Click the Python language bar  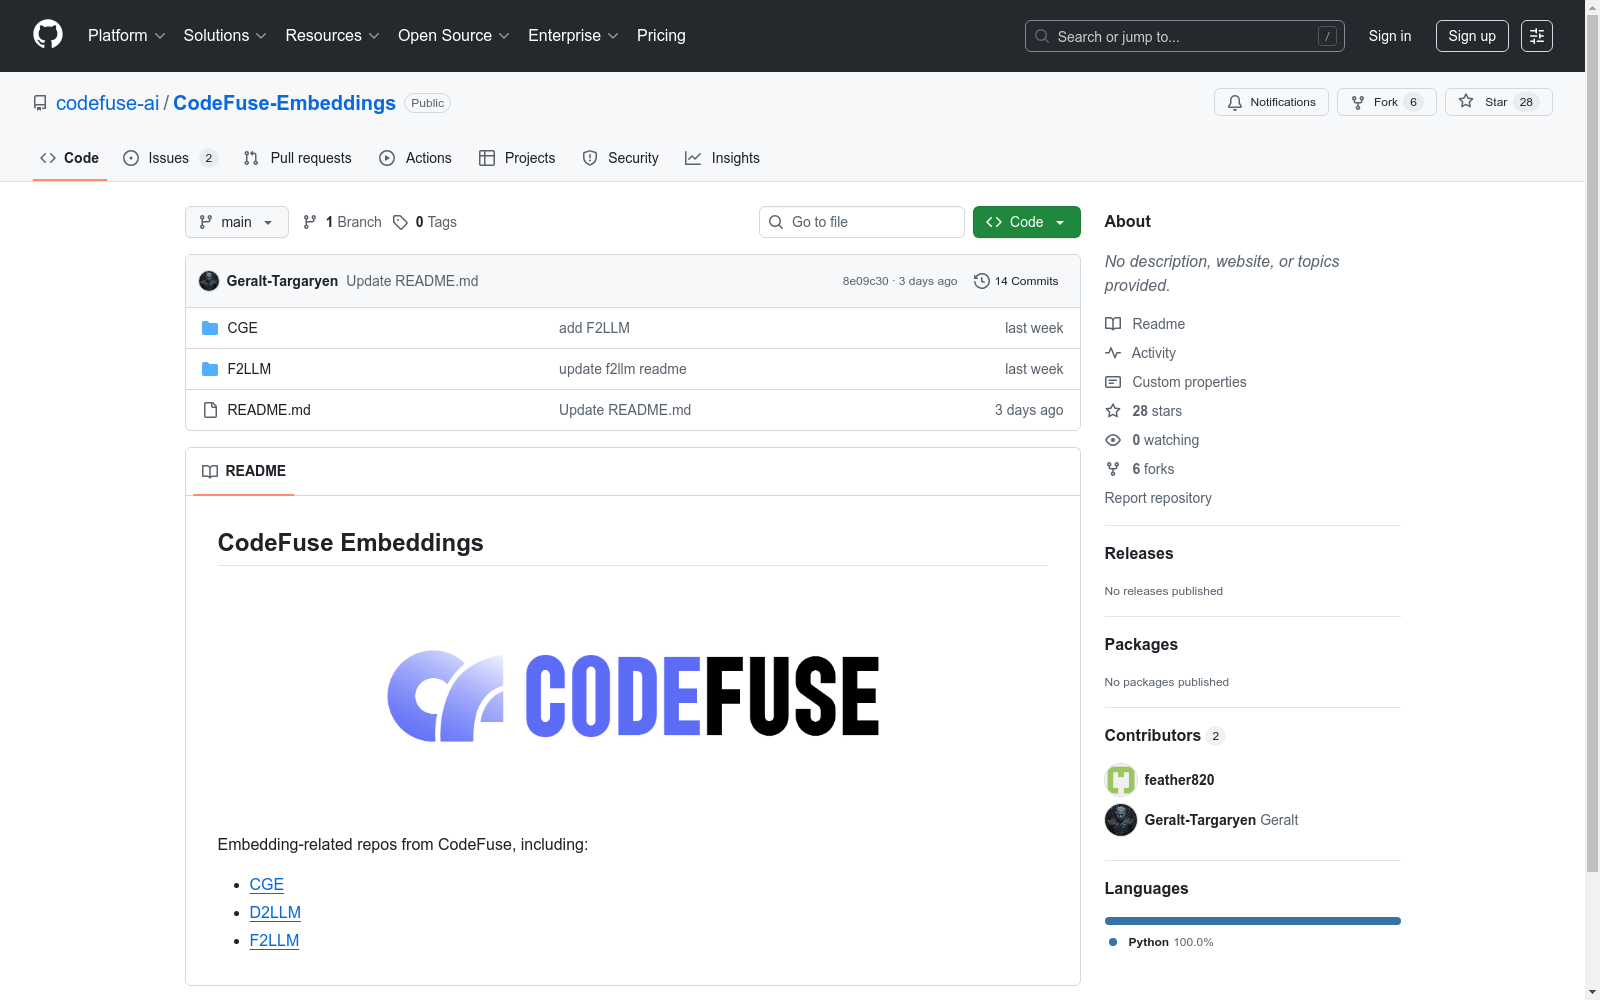(1253, 921)
